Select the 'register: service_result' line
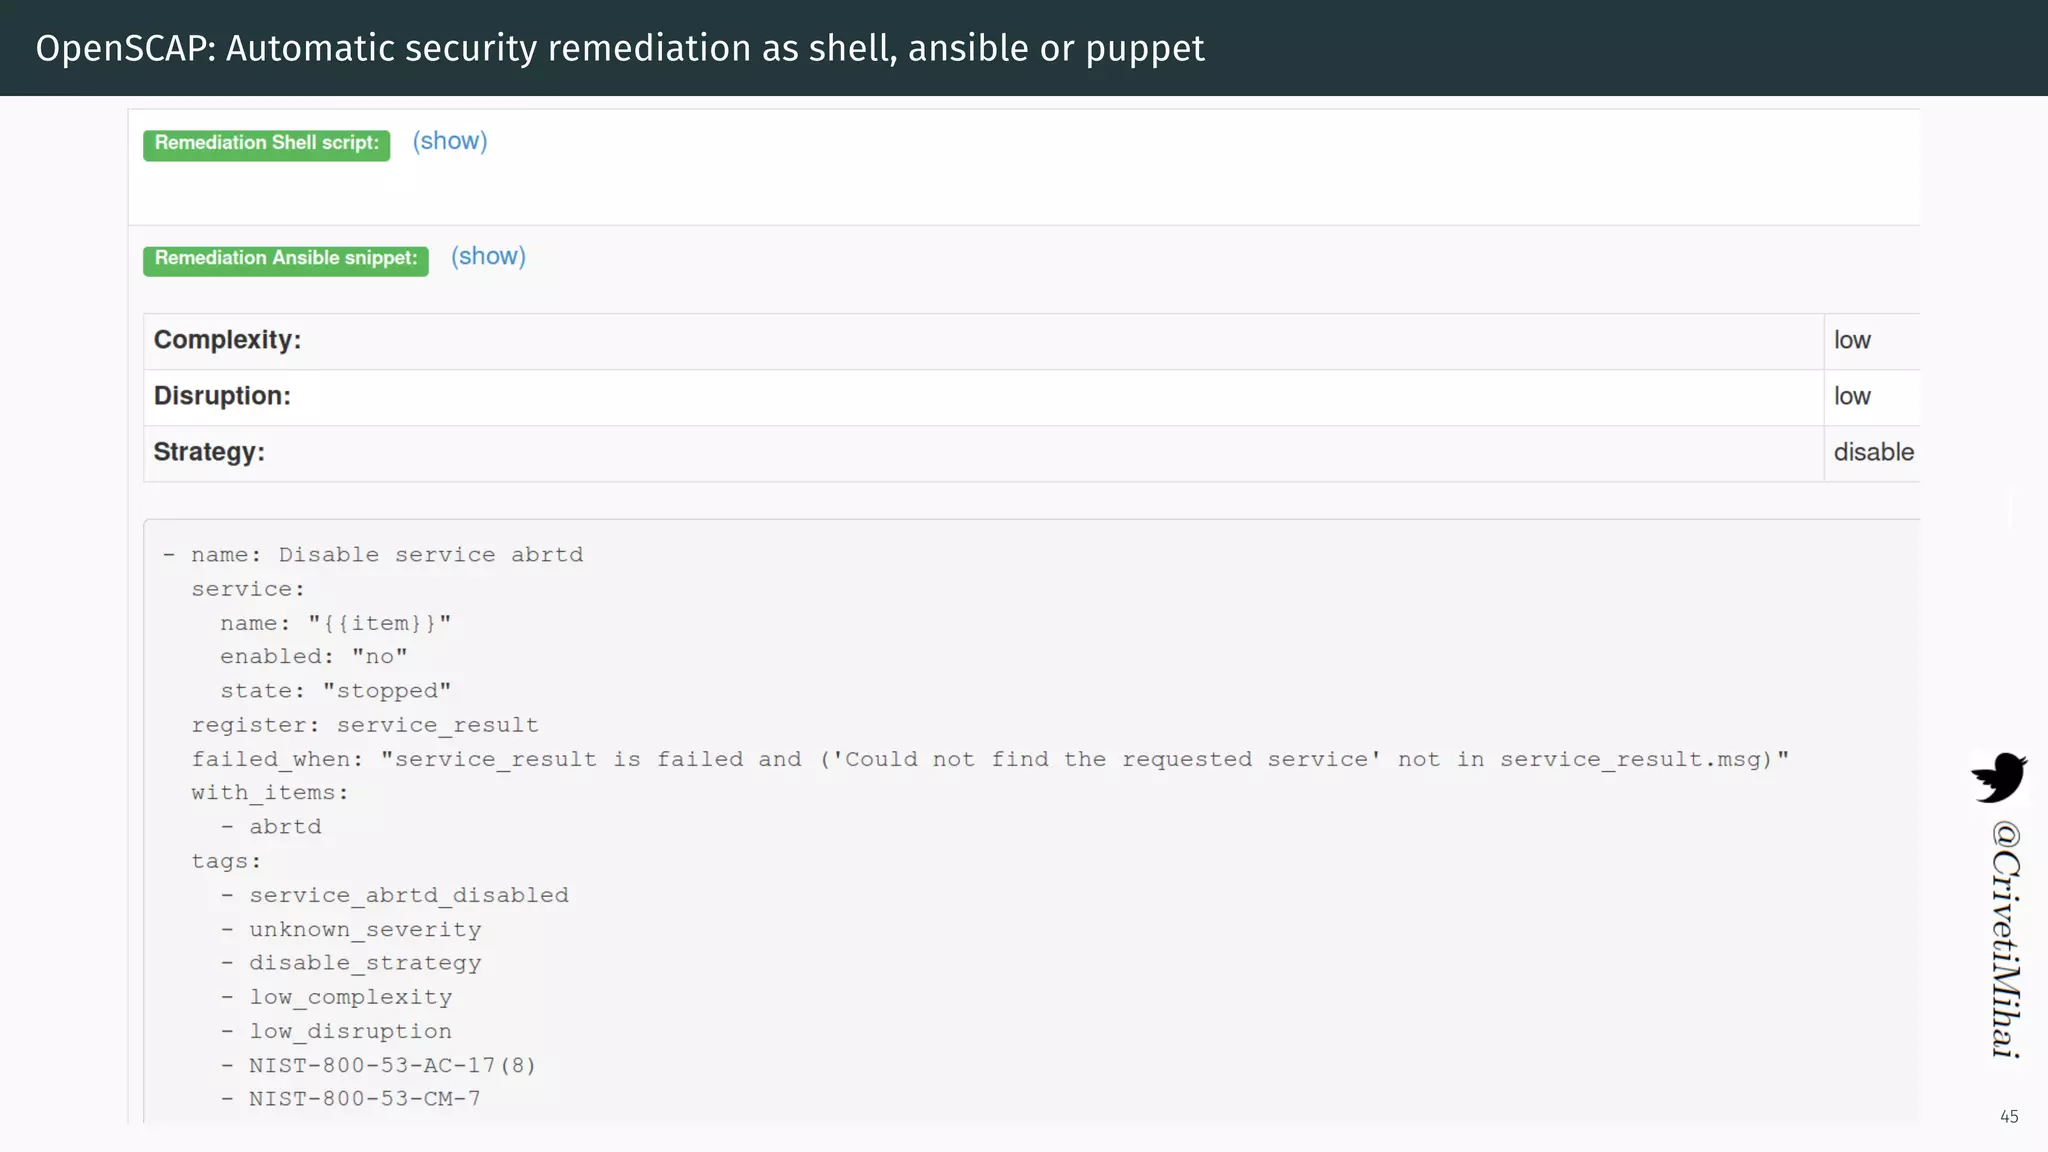This screenshot has width=2048, height=1152. tap(365, 725)
